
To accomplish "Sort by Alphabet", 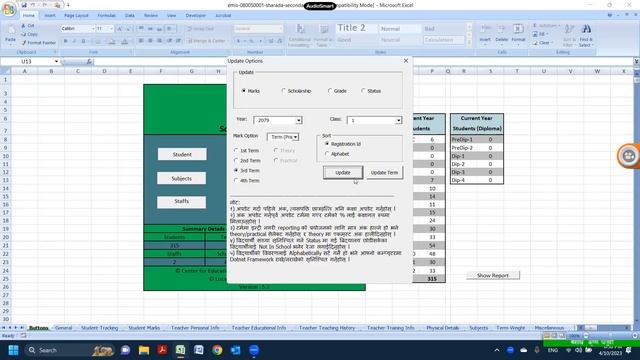I will click(x=337, y=154).
